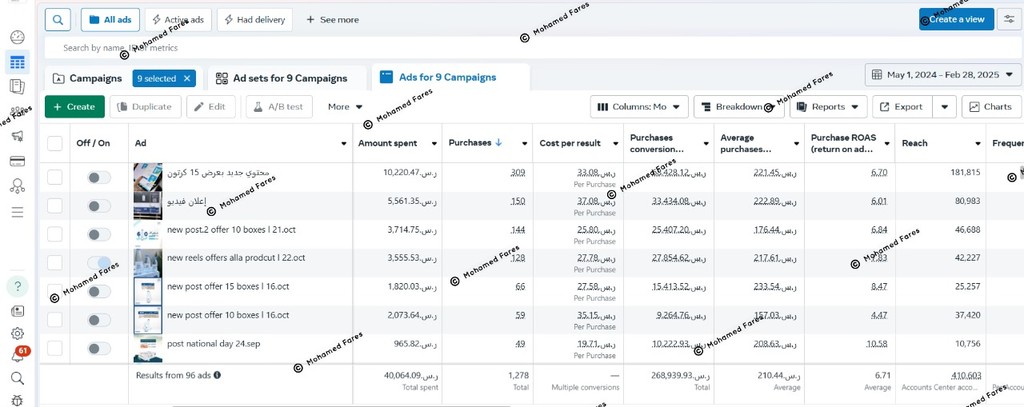Toggle on the إعلان فيديو ad switch
Viewport: 1024px width, 407px height.
coord(99,206)
